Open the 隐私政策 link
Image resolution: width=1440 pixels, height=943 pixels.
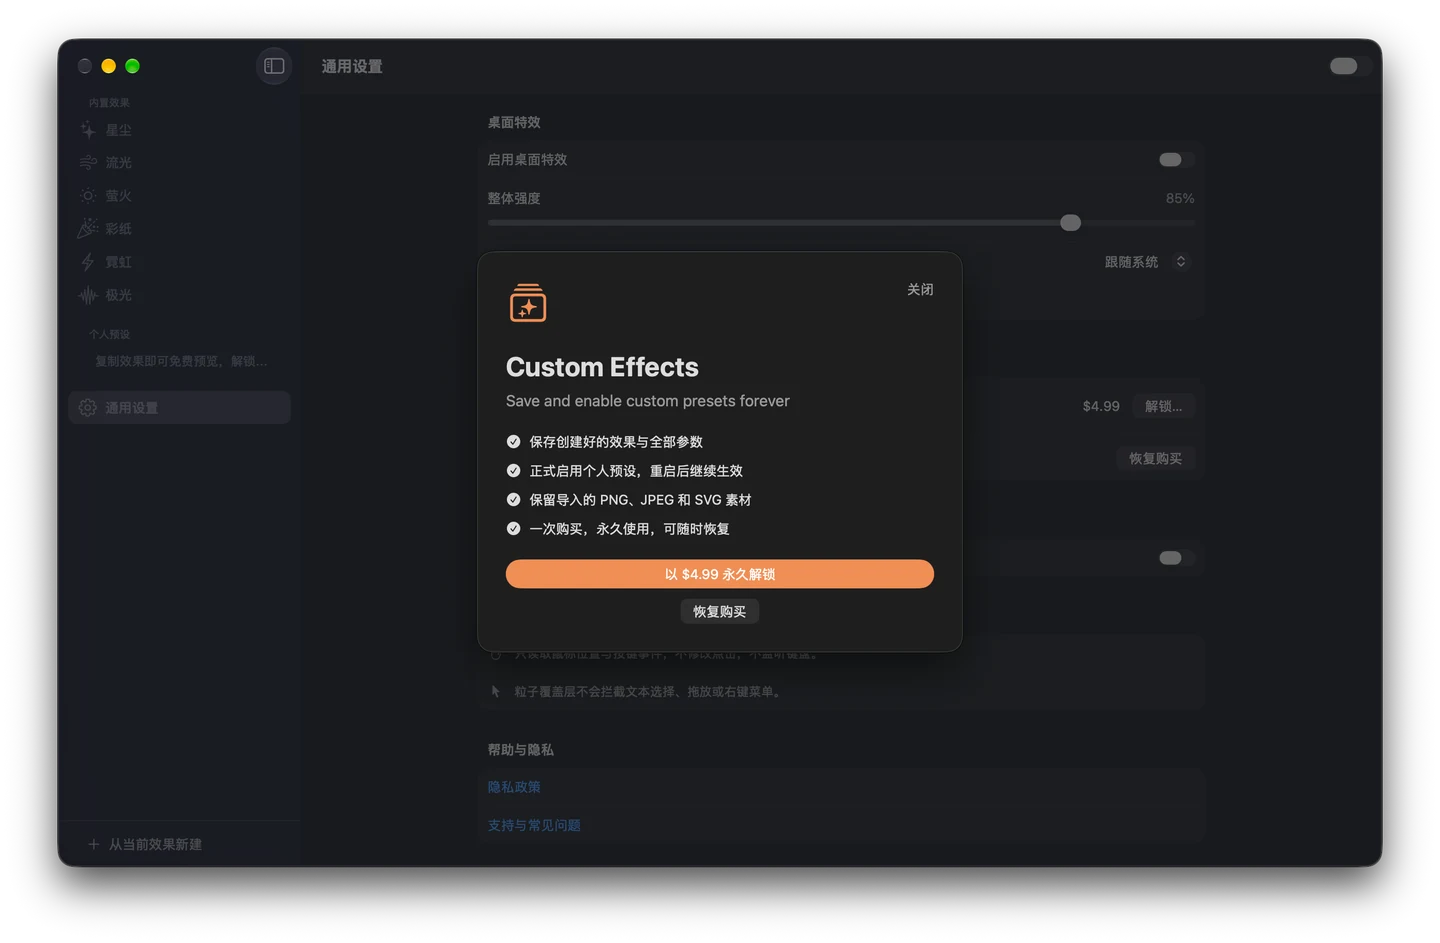(514, 787)
